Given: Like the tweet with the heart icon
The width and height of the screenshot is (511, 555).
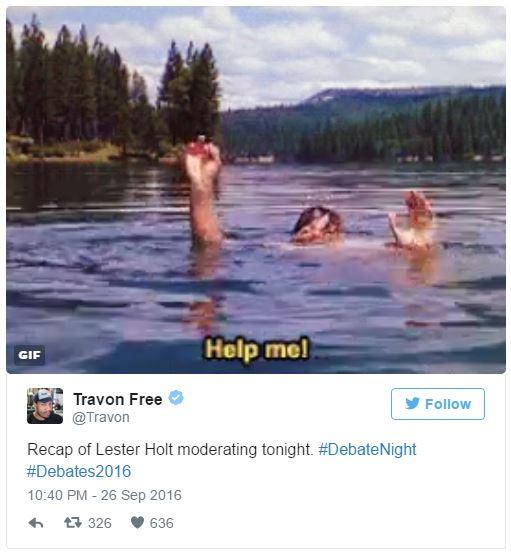Looking at the screenshot, I should (x=137, y=522).
